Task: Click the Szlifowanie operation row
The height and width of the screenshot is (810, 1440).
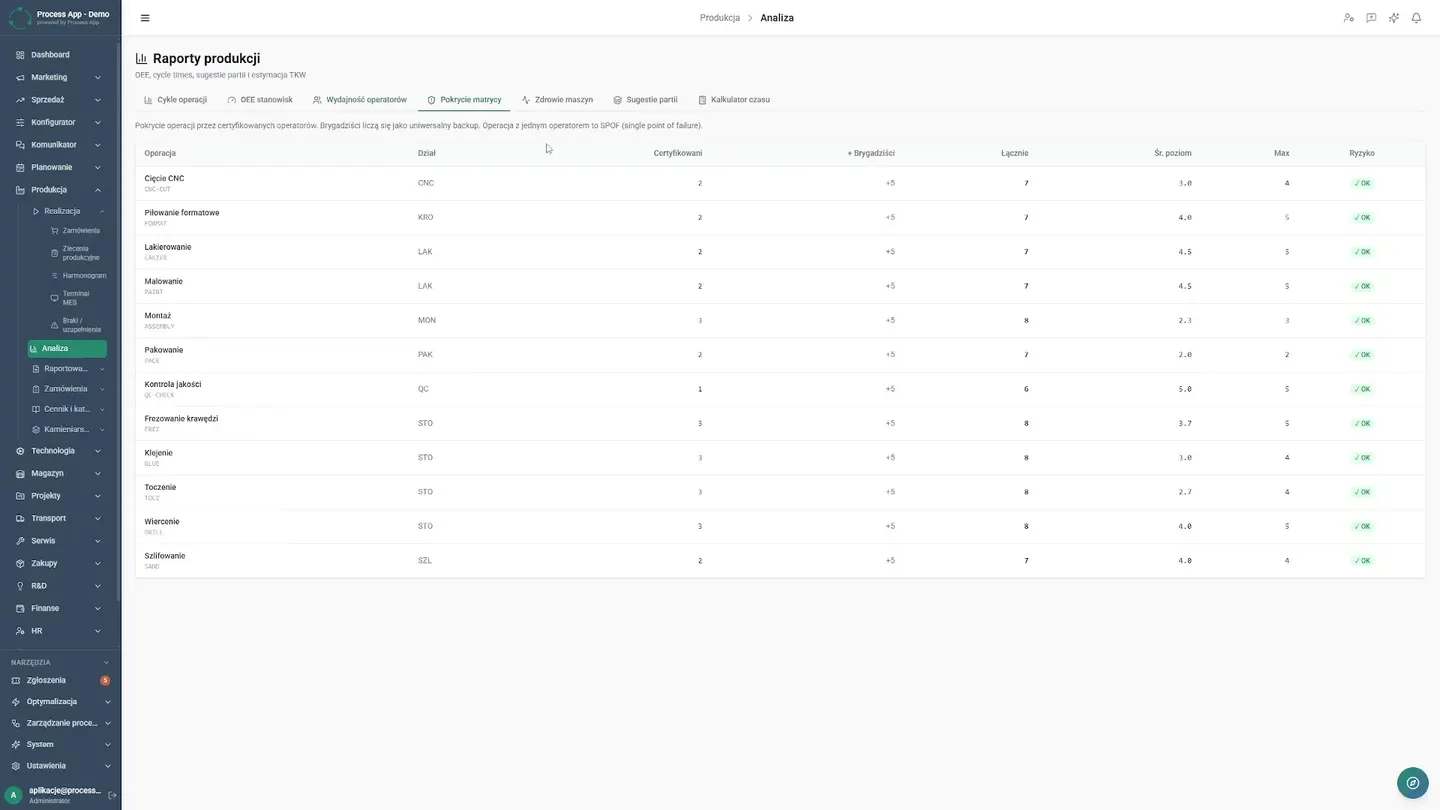Action: (x=780, y=561)
